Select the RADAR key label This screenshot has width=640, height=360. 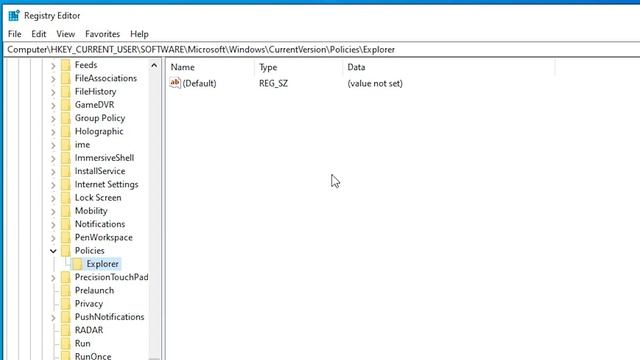(x=89, y=330)
